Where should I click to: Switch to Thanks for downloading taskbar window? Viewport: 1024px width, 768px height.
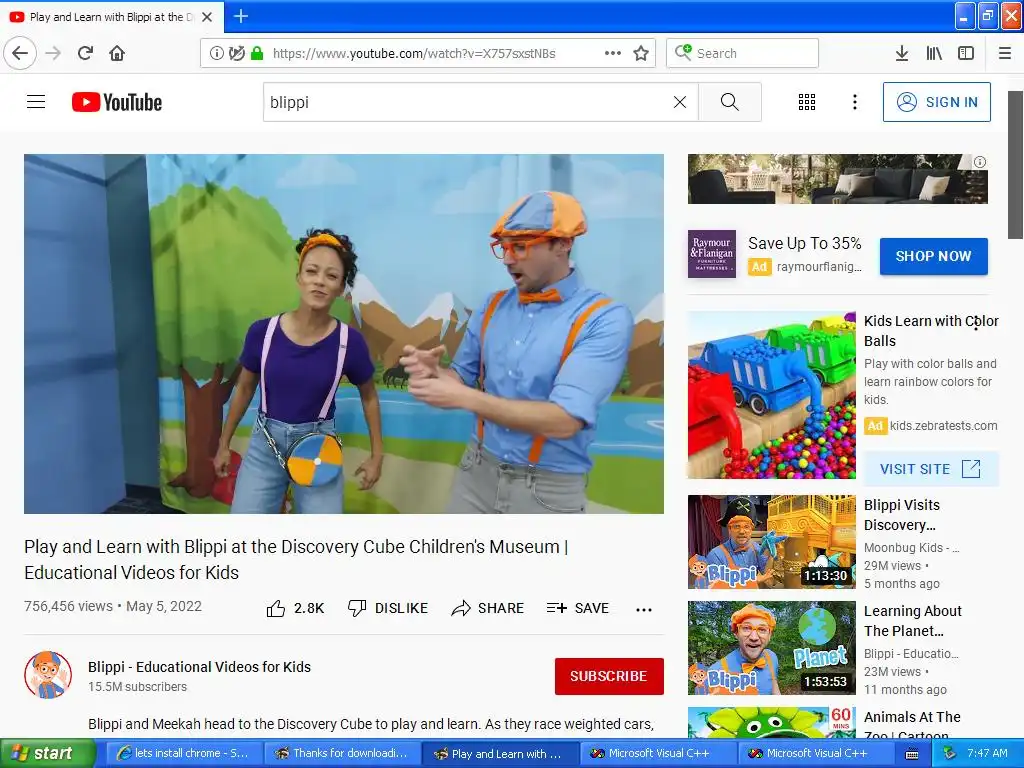[x=341, y=754]
